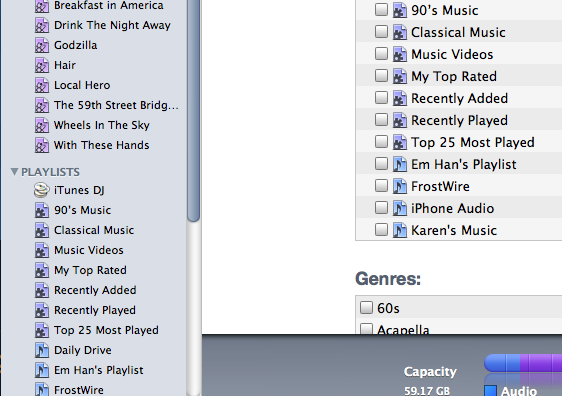Click the sync list Top 25 Most Played icon
Viewport: 562px width, 396px height.
(x=400, y=143)
